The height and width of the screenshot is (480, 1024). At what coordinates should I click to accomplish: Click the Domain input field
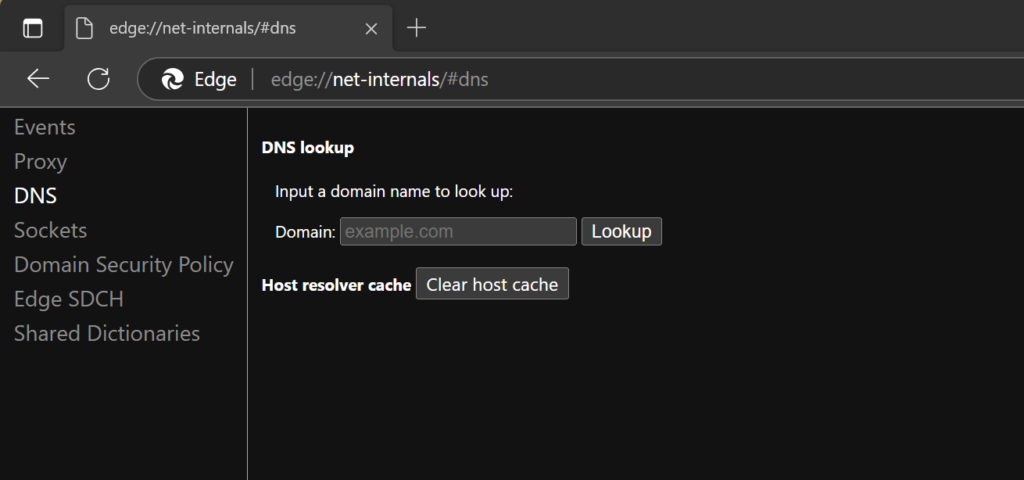click(x=458, y=232)
